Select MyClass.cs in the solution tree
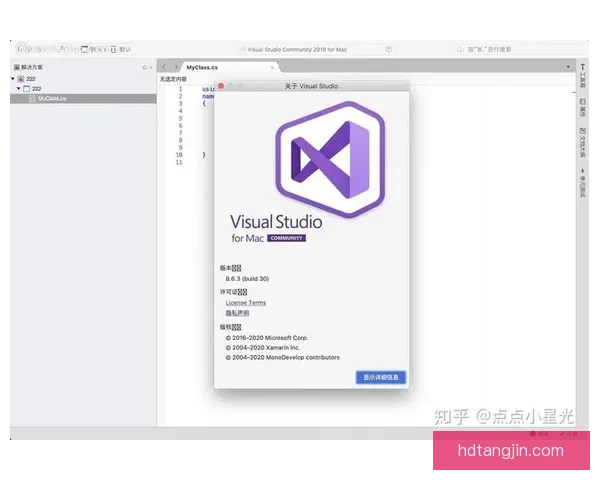600x480 pixels. (52, 98)
